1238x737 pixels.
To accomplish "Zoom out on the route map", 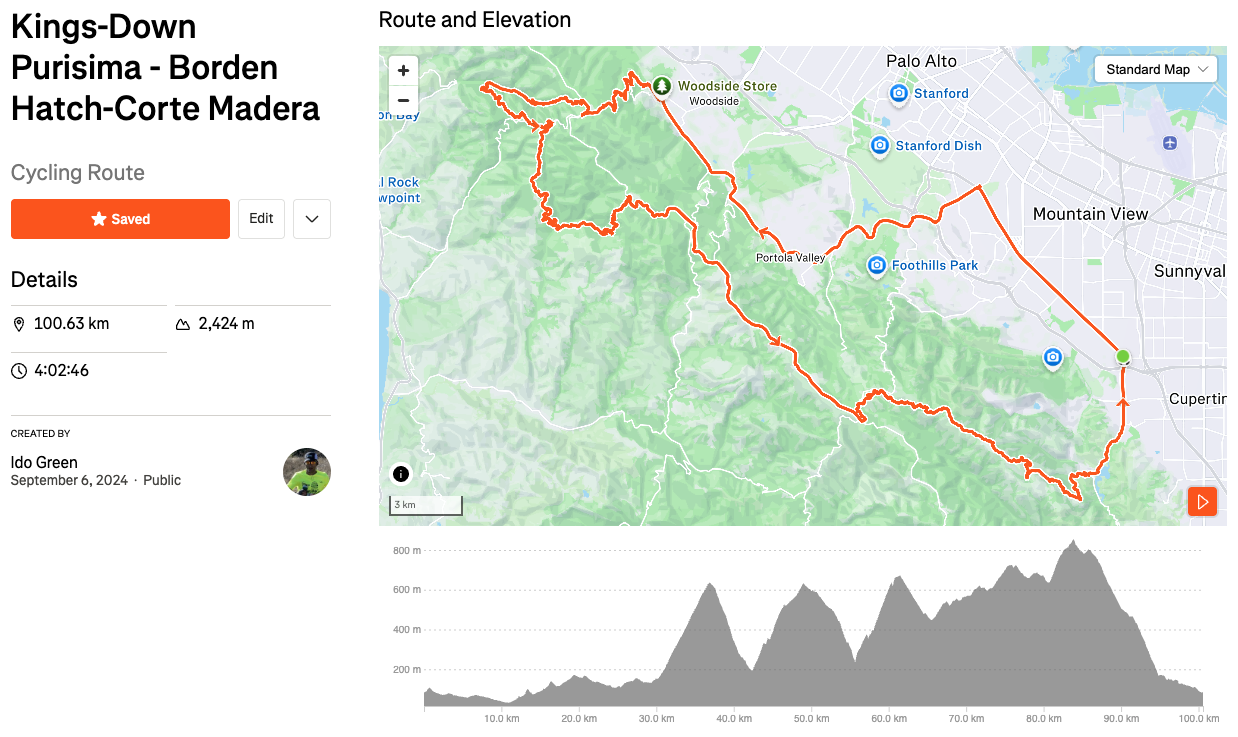I will coord(403,100).
